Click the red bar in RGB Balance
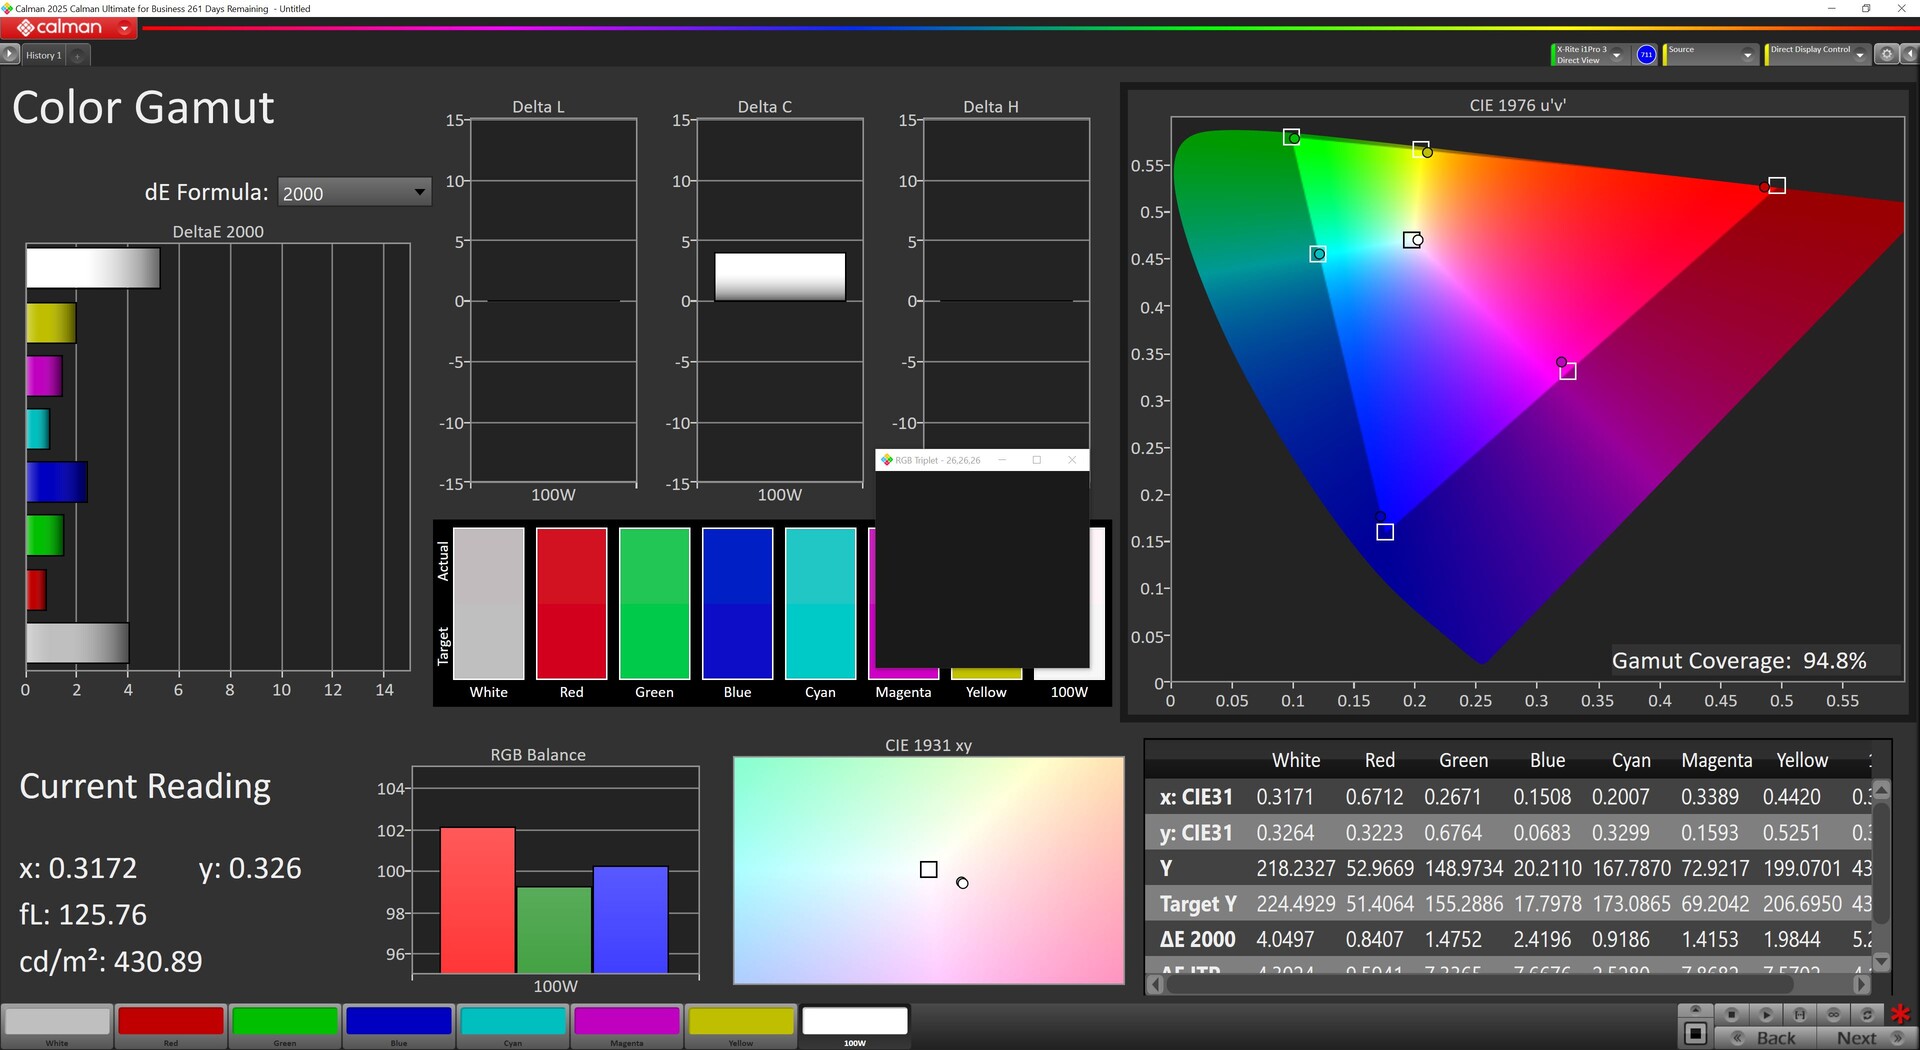Screen dimensions: 1920x1050 [x=478, y=900]
